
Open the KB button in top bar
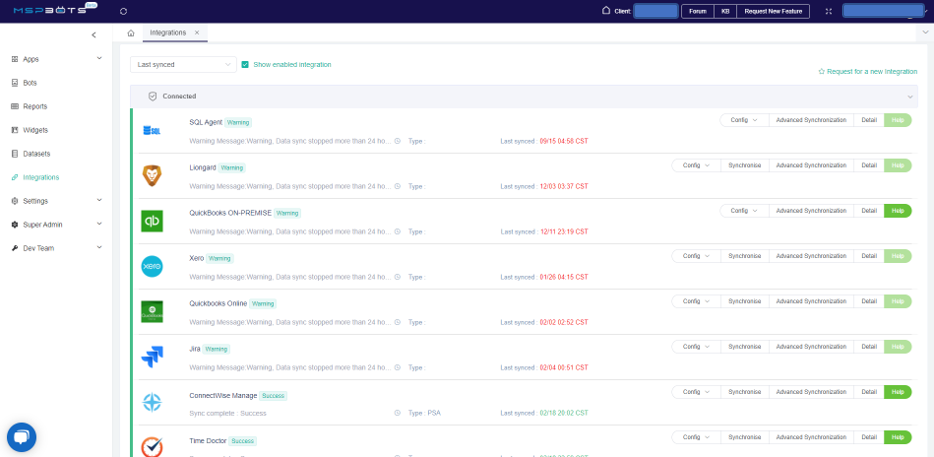[x=725, y=11]
